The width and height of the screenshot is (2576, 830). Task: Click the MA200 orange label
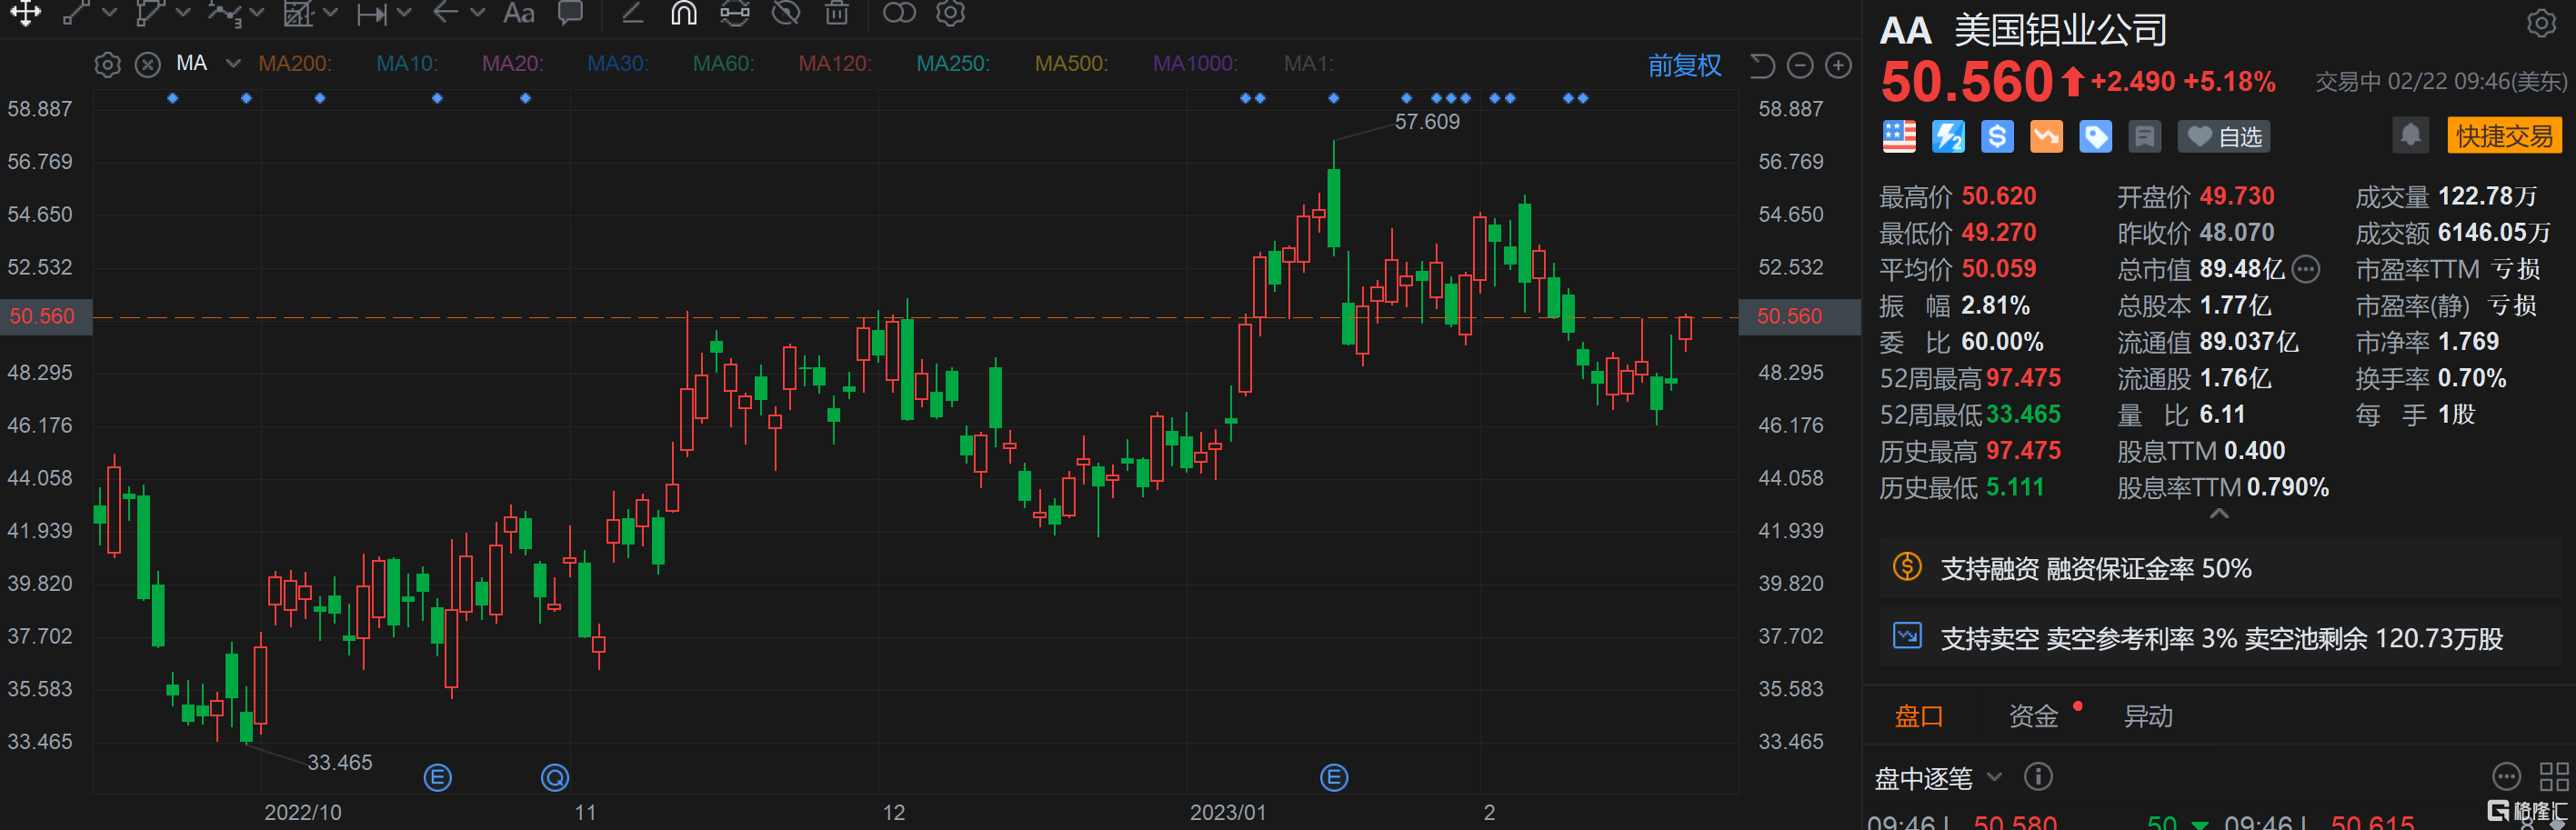point(294,64)
